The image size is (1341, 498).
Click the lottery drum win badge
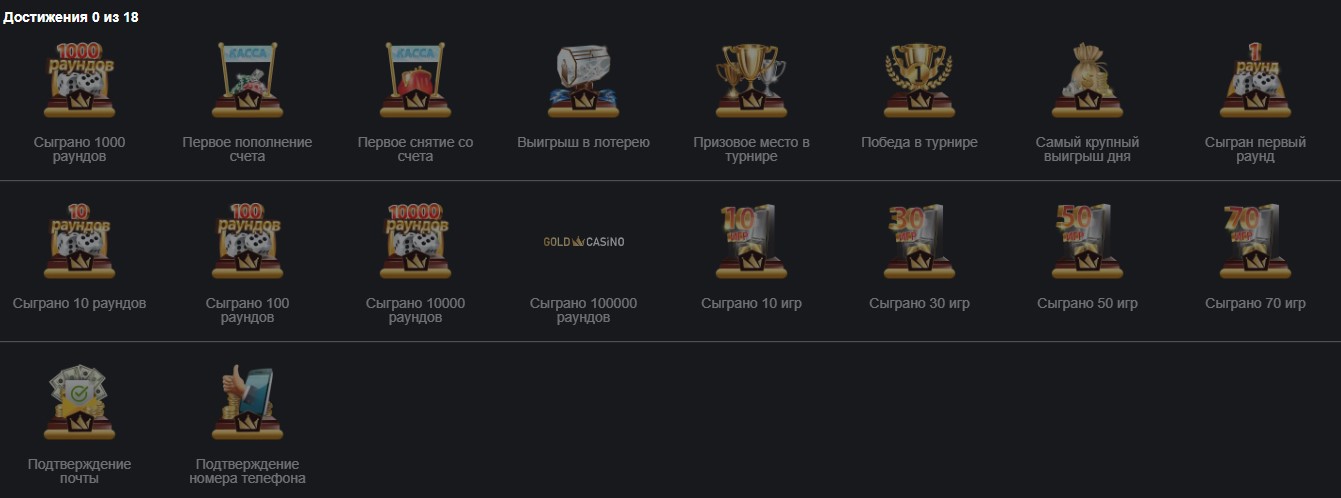(x=583, y=80)
